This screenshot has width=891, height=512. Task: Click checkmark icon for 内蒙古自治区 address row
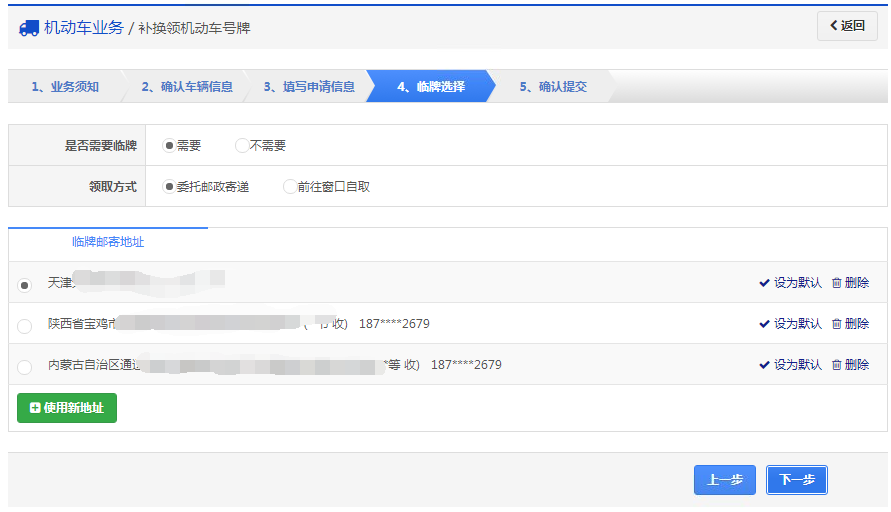point(764,365)
